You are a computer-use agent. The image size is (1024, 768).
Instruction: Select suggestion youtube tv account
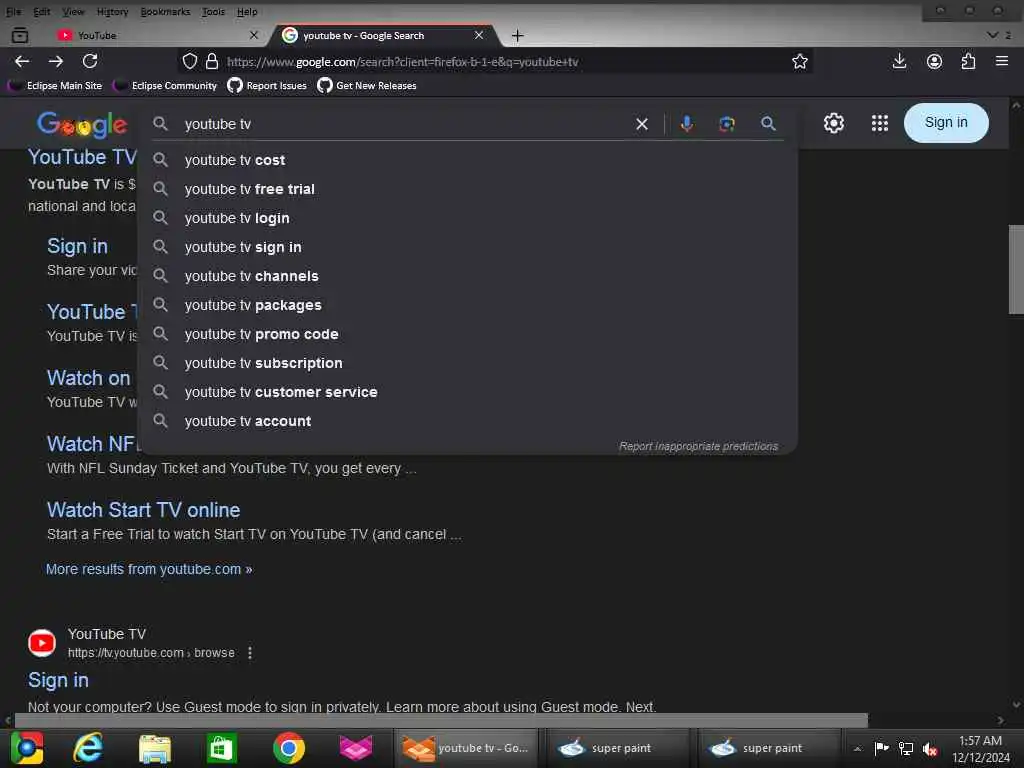(x=467, y=421)
